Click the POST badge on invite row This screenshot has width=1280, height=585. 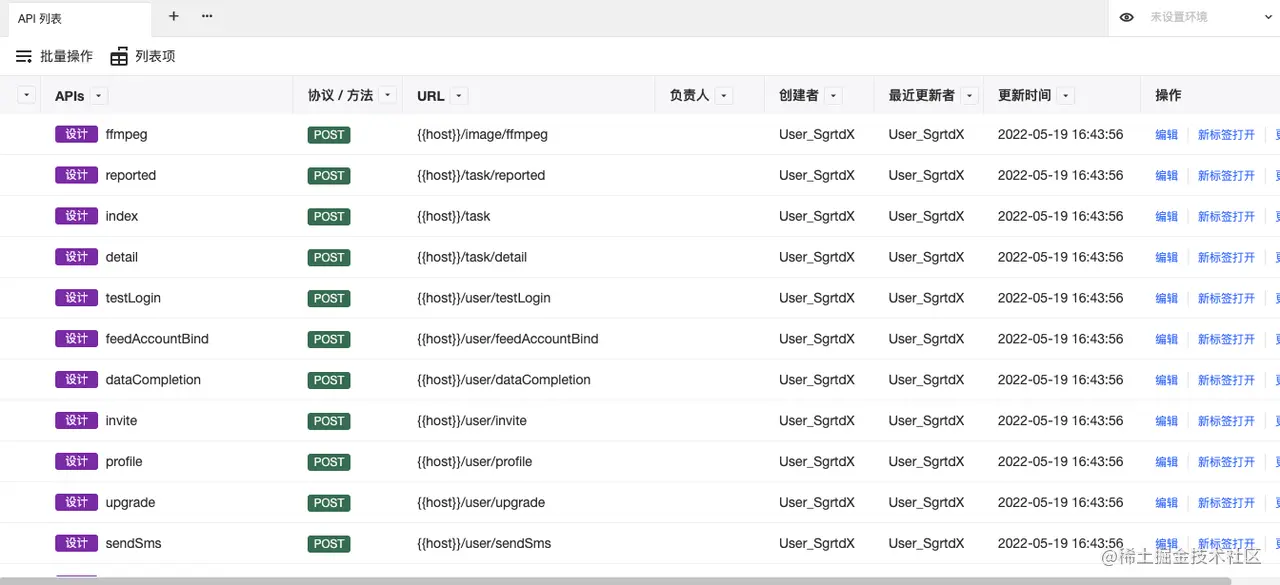[x=329, y=421]
